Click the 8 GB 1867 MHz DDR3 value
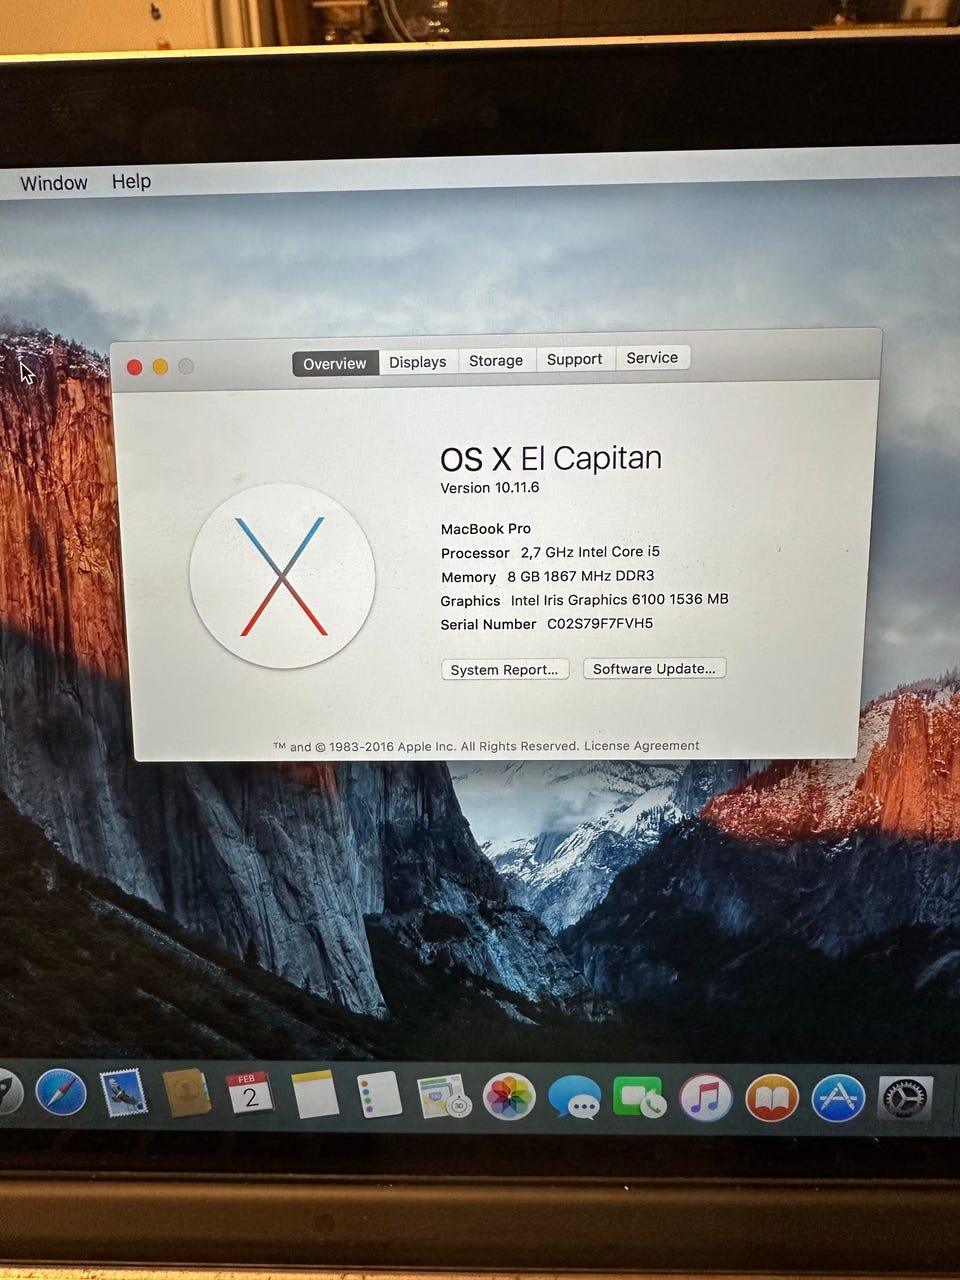 [581, 576]
